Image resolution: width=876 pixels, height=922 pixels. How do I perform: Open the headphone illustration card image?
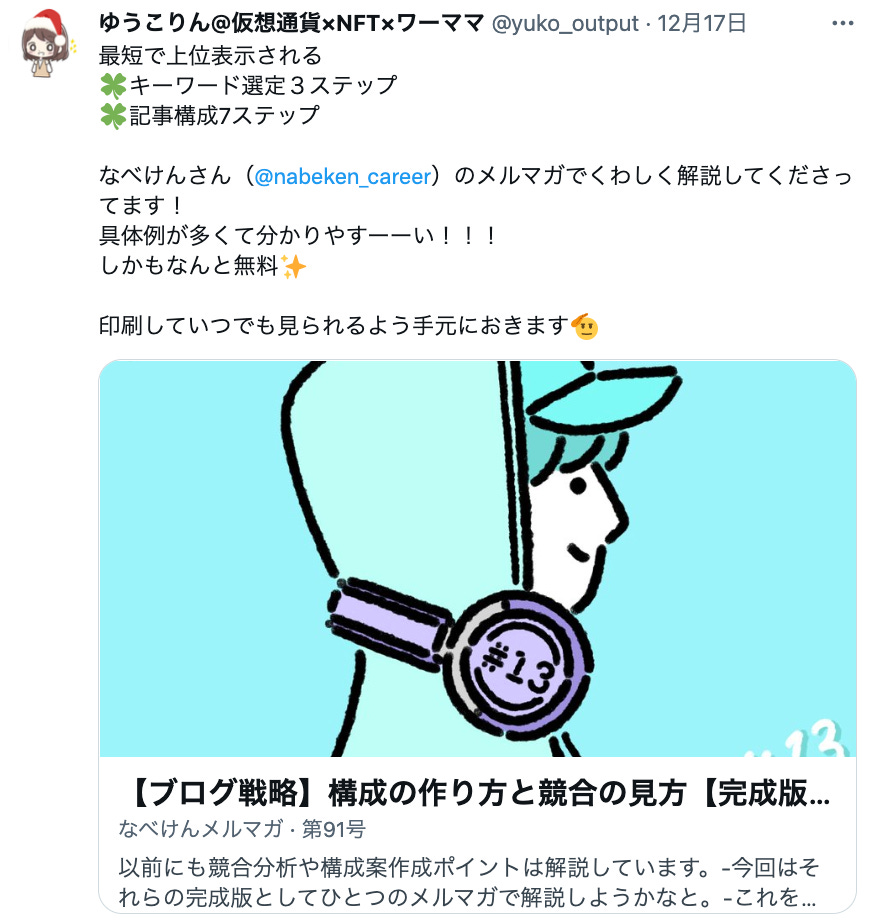(477, 559)
